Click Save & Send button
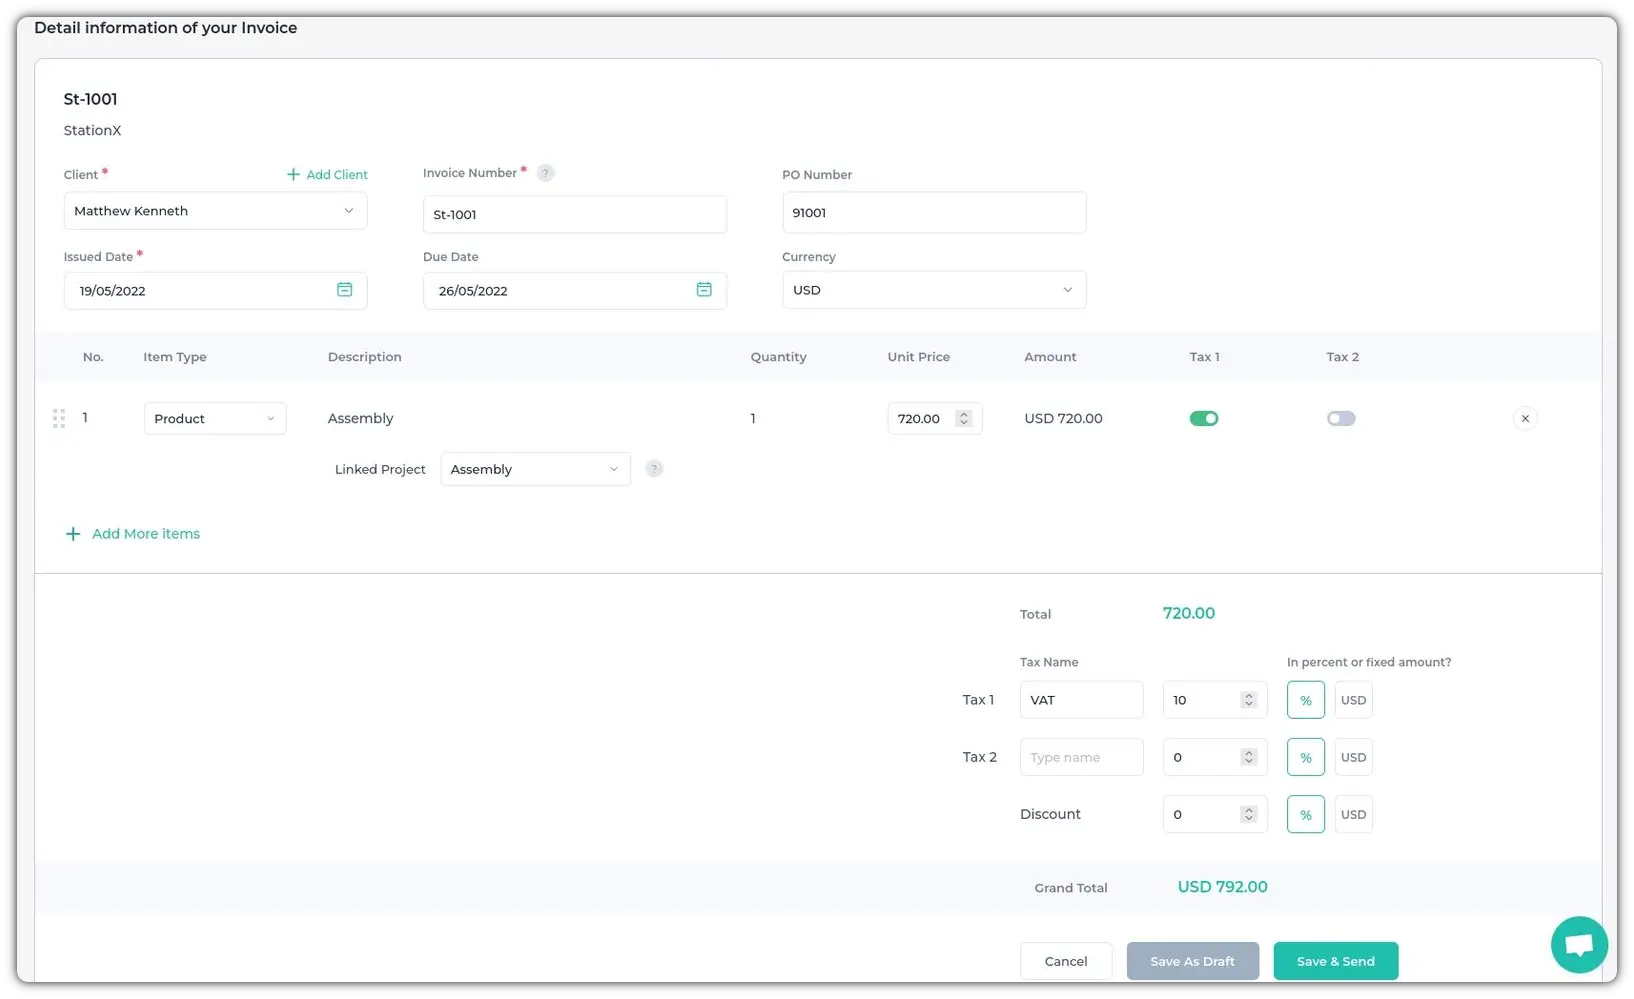The image size is (1634, 999). [x=1335, y=961]
